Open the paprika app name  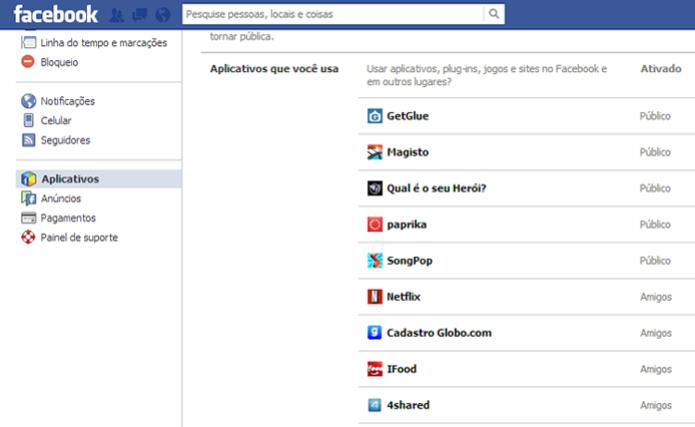coord(407,225)
